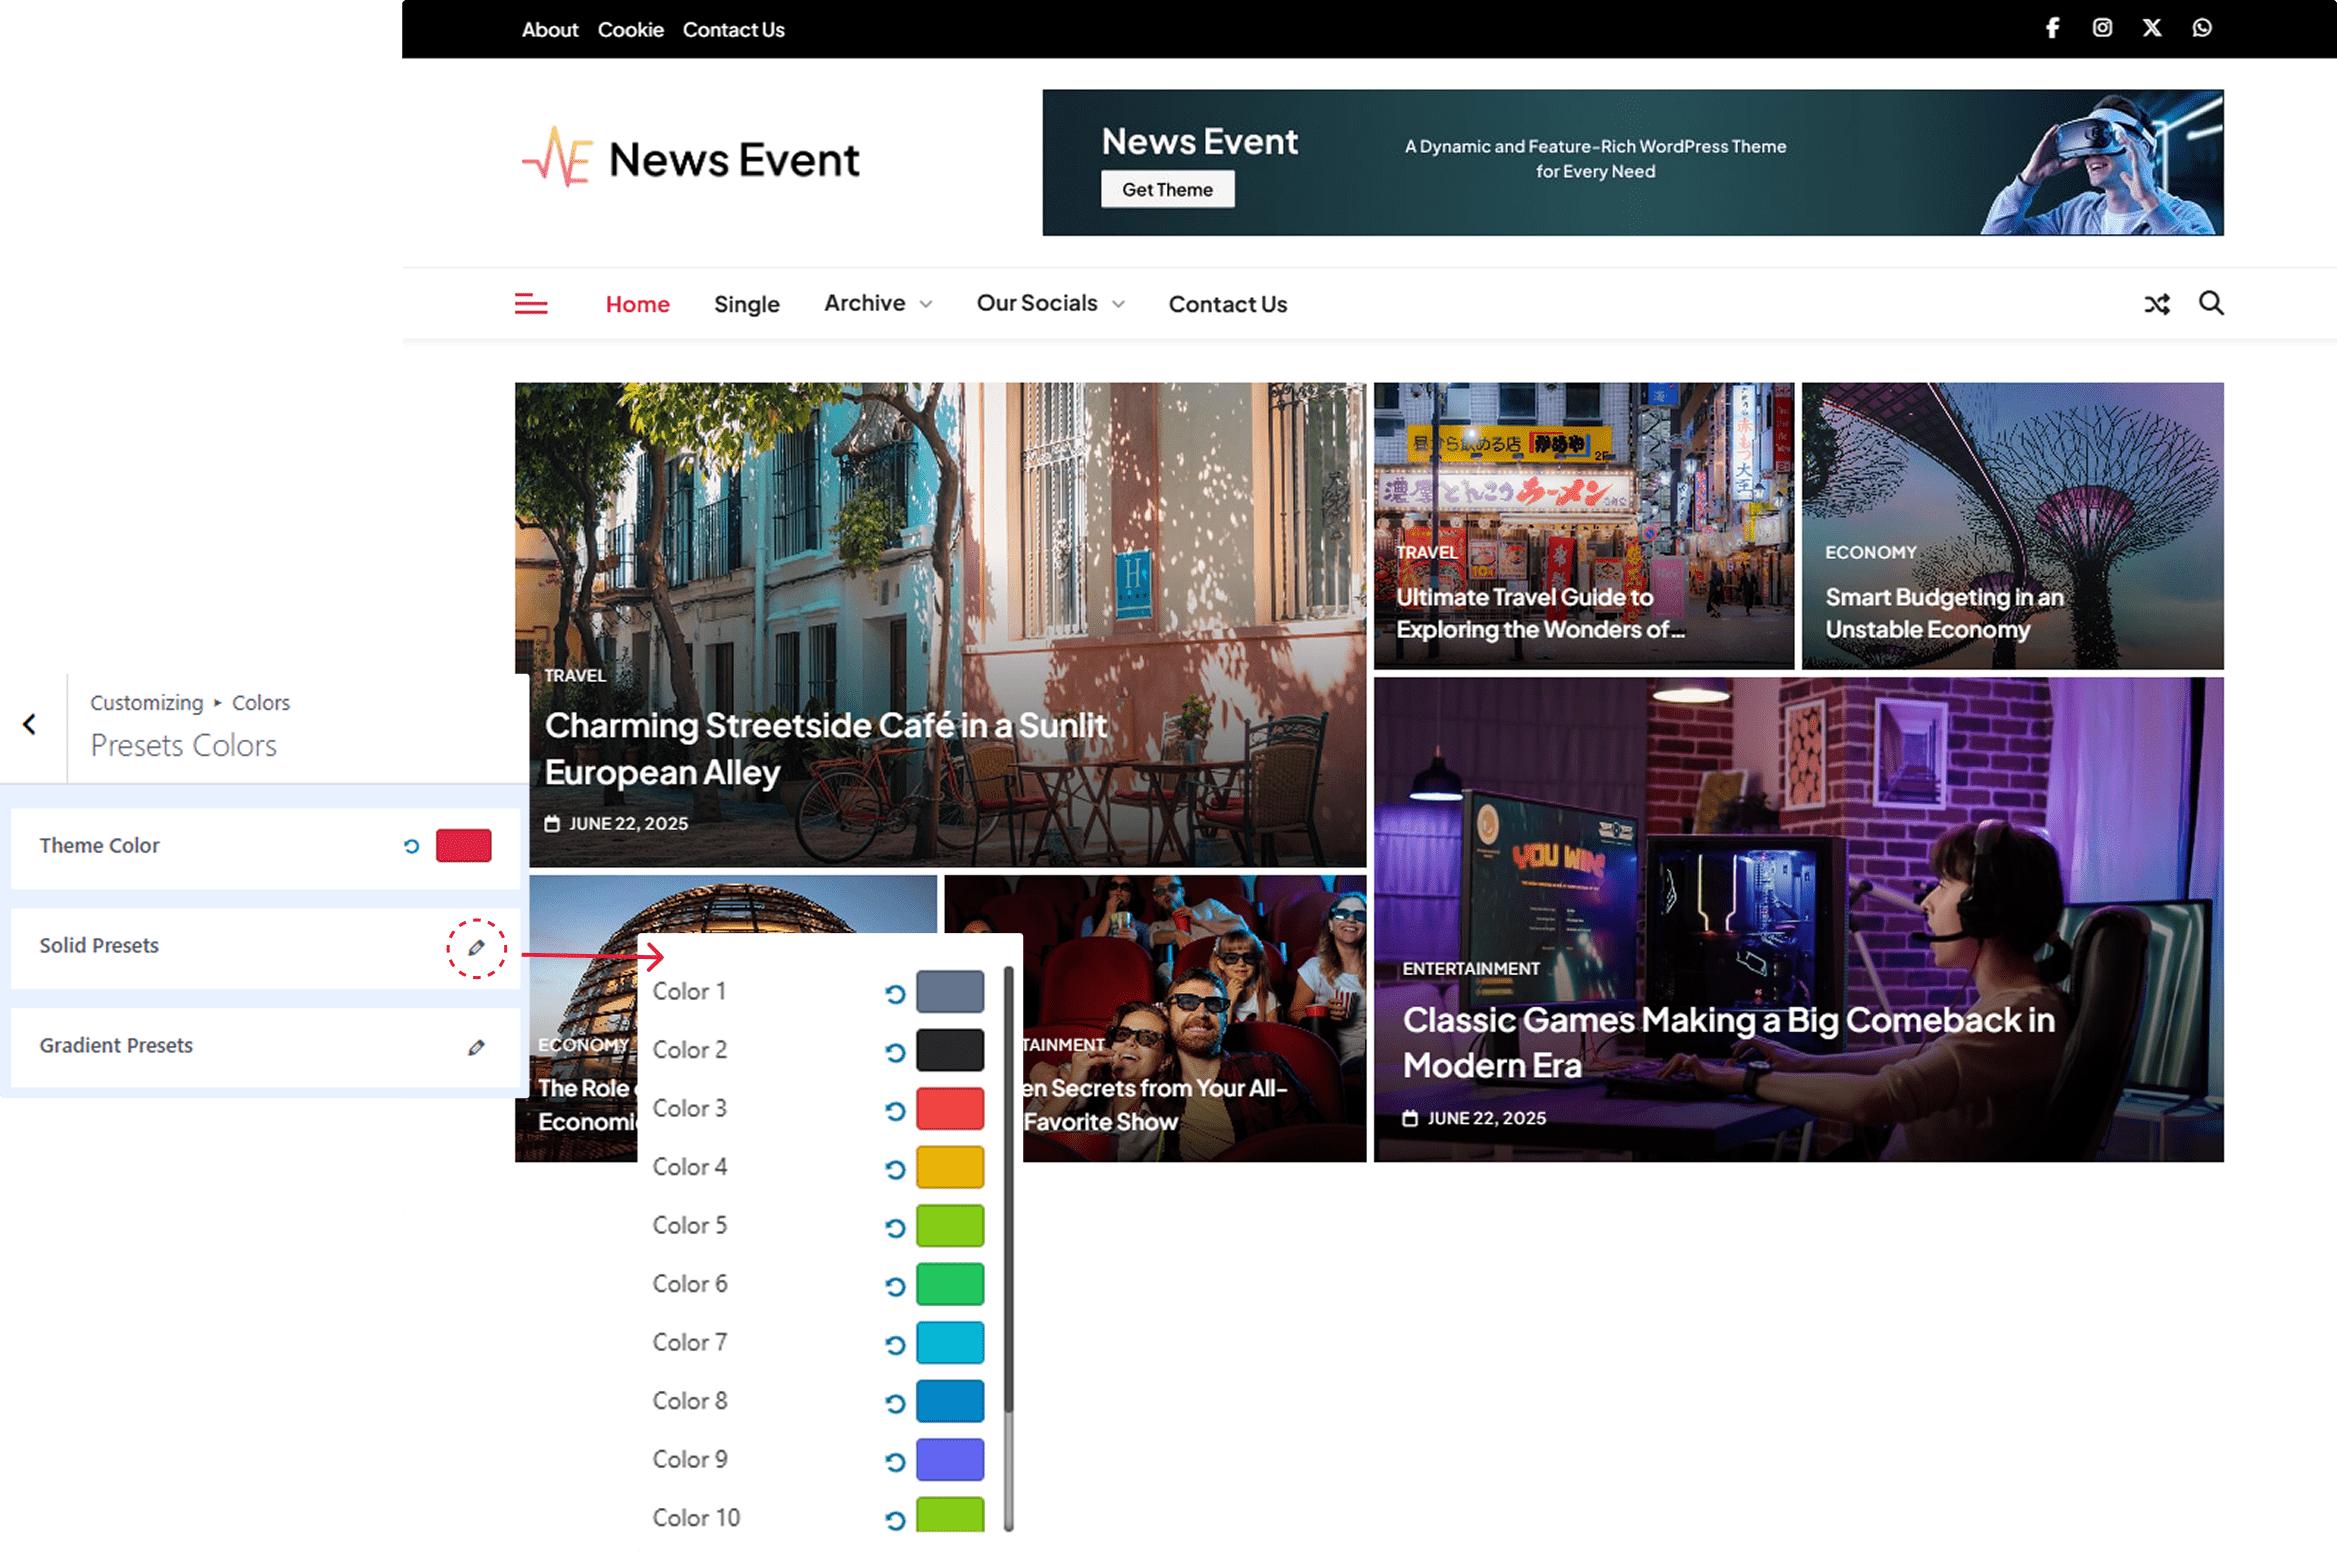2337x1552 pixels.
Task: Click the shuffle random post icon
Action: point(2157,304)
